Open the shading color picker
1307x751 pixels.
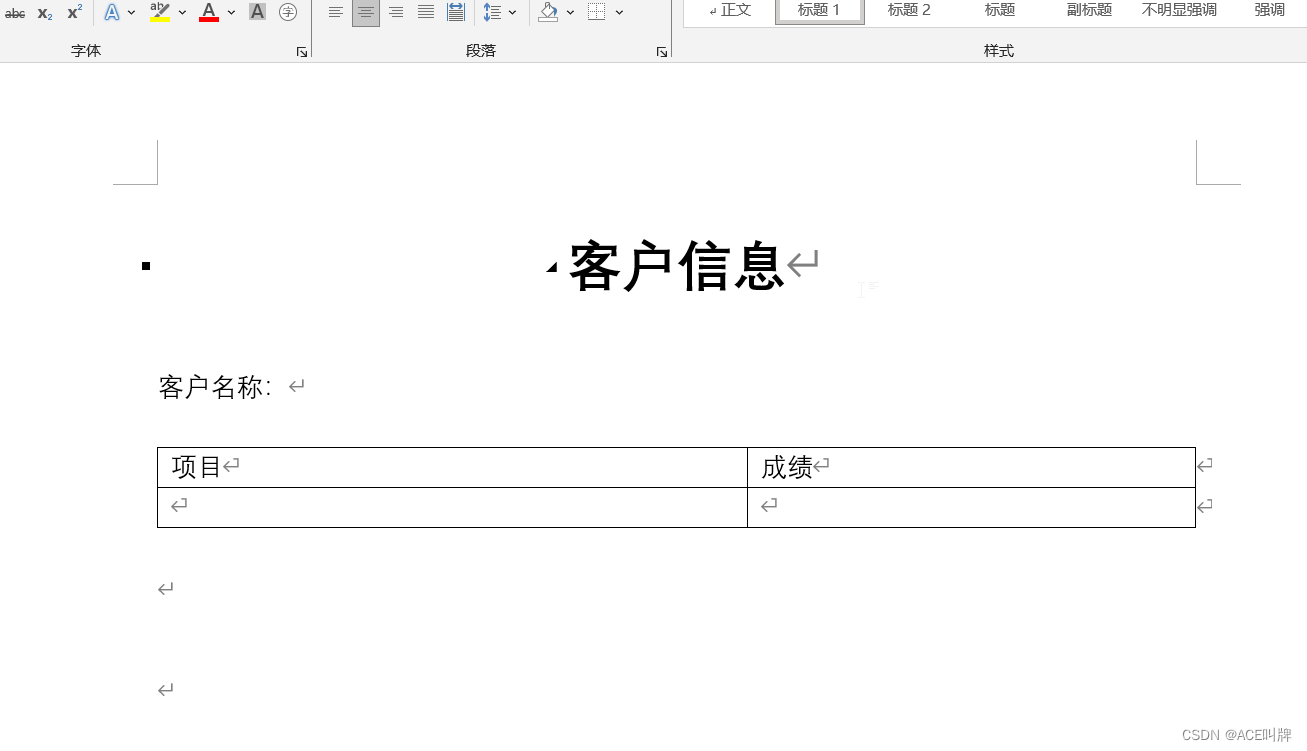coord(571,11)
